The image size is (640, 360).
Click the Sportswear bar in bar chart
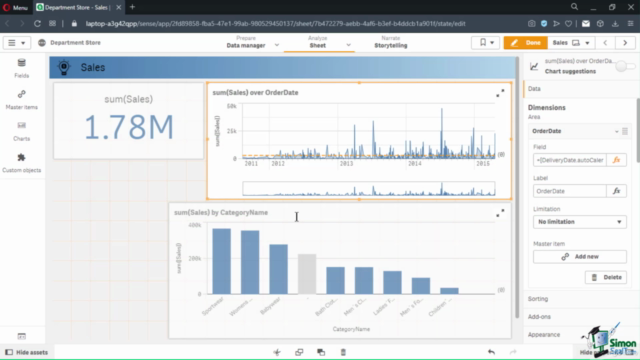pyautogui.click(x=222, y=261)
